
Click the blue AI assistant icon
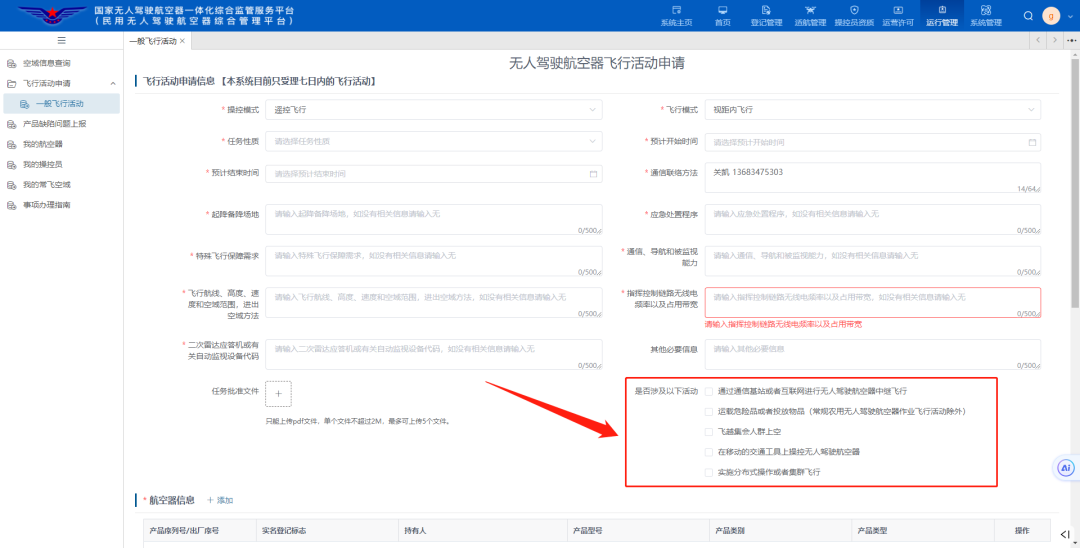click(x=1066, y=468)
